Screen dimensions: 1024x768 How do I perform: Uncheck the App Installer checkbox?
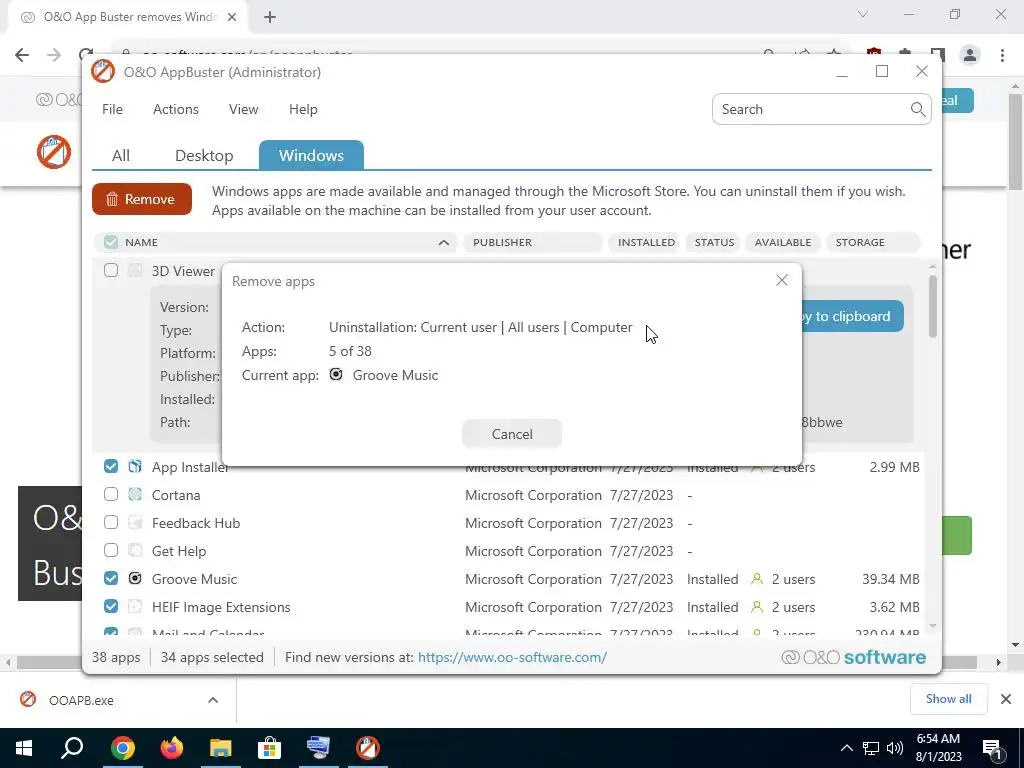tap(111, 466)
